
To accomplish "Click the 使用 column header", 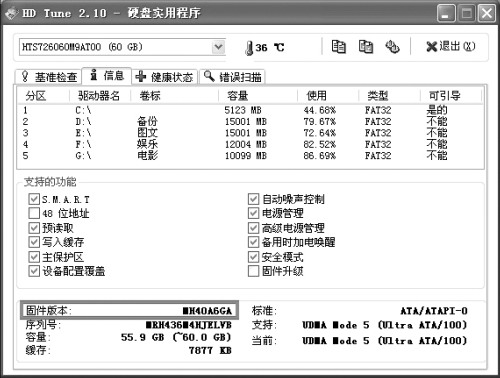I will click(328, 96).
